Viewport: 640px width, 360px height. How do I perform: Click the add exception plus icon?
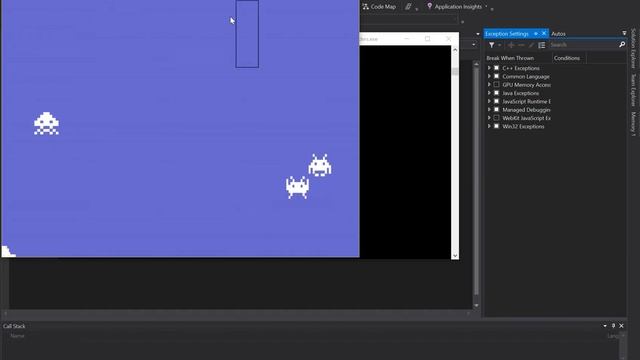(x=511, y=45)
